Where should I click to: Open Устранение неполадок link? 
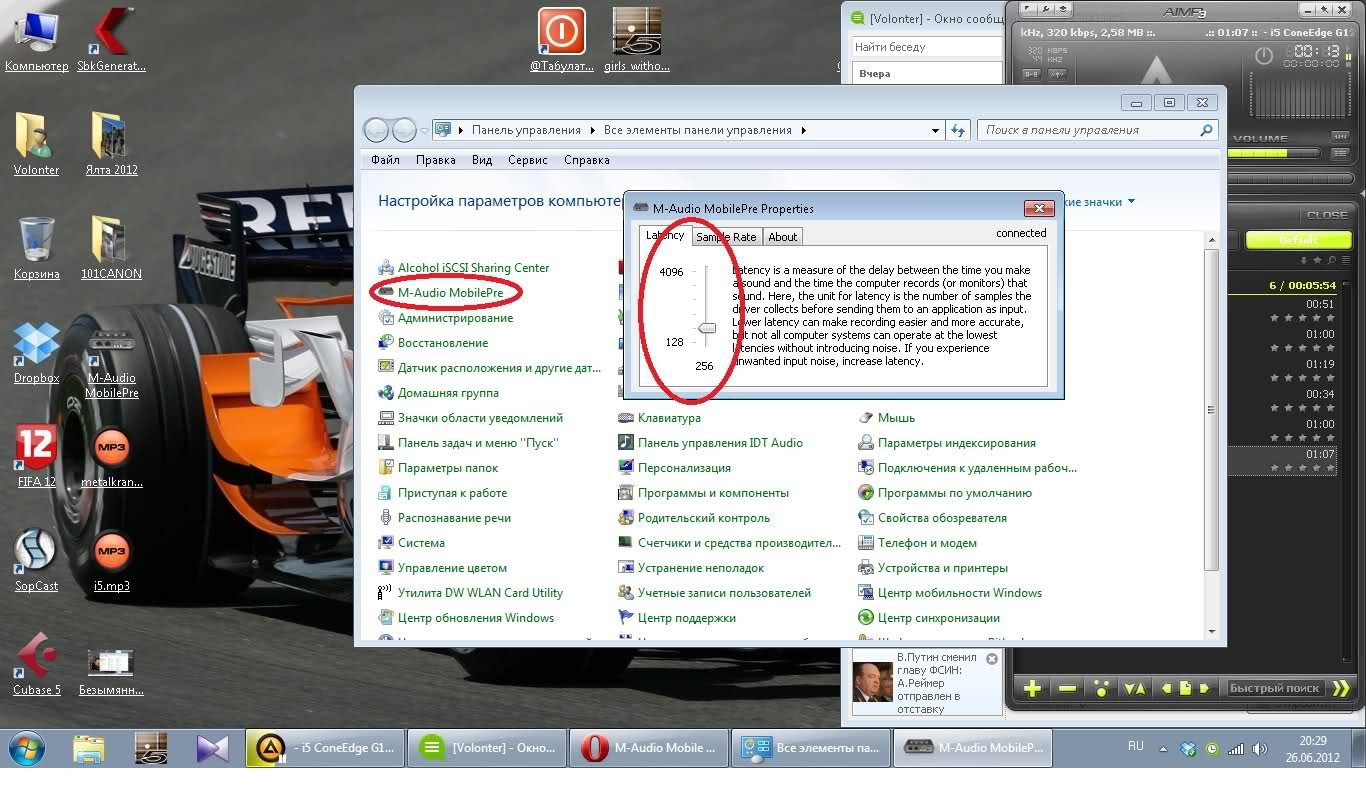click(x=701, y=568)
